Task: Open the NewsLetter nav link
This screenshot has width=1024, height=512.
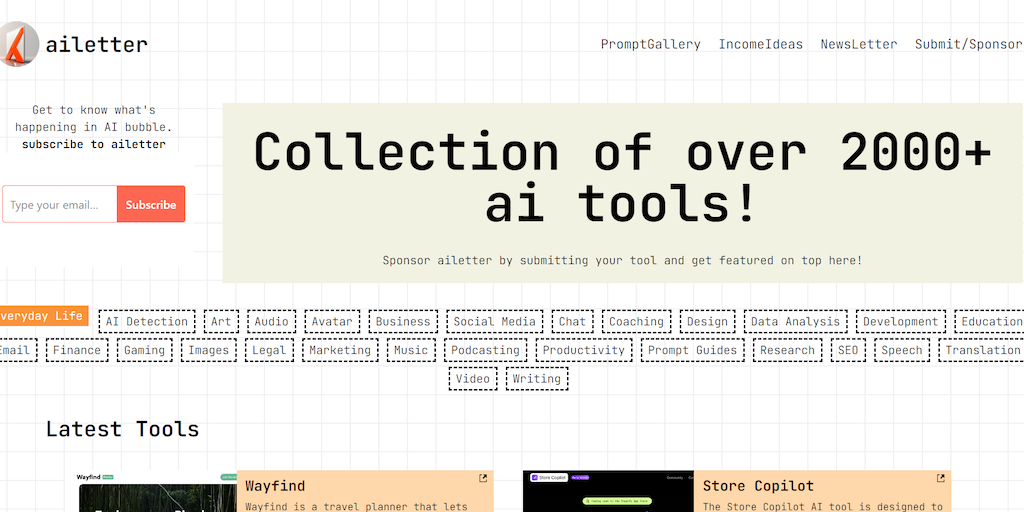Action: coord(858,44)
